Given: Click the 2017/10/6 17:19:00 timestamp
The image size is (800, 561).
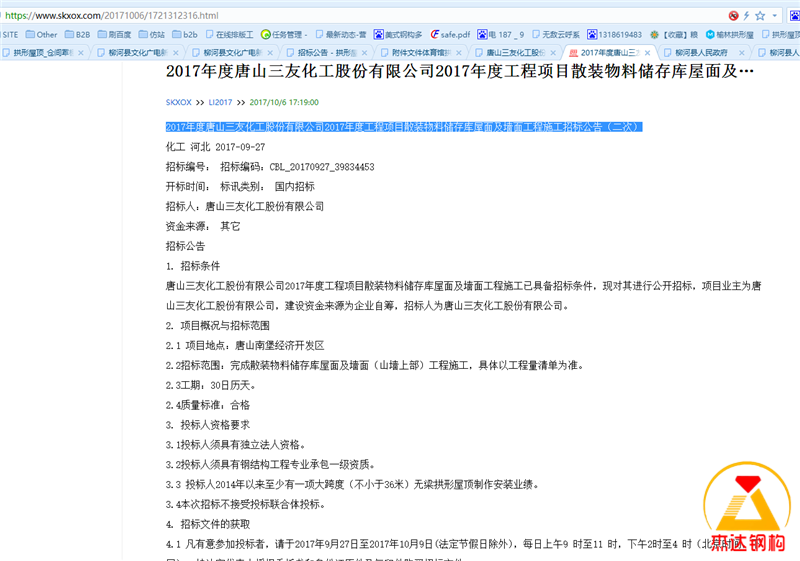Looking at the screenshot, I should point(284,102).
